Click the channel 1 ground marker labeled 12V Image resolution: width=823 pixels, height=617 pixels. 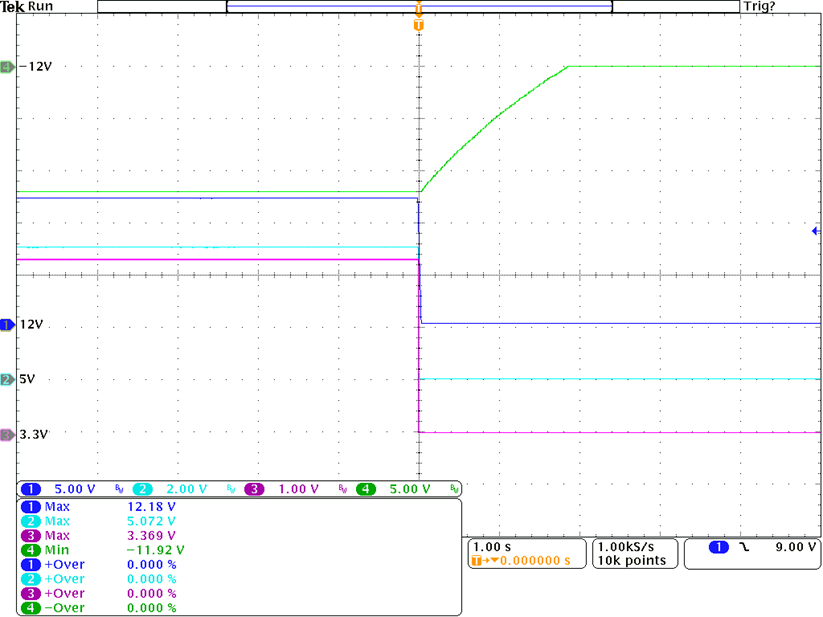click(x=7, y=325)
